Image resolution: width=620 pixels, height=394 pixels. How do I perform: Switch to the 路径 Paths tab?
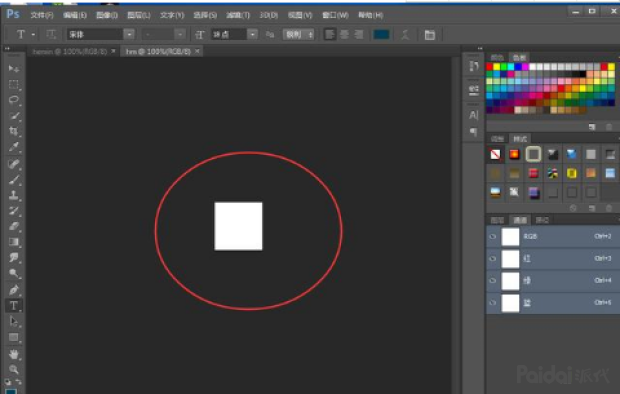(542, 220)
